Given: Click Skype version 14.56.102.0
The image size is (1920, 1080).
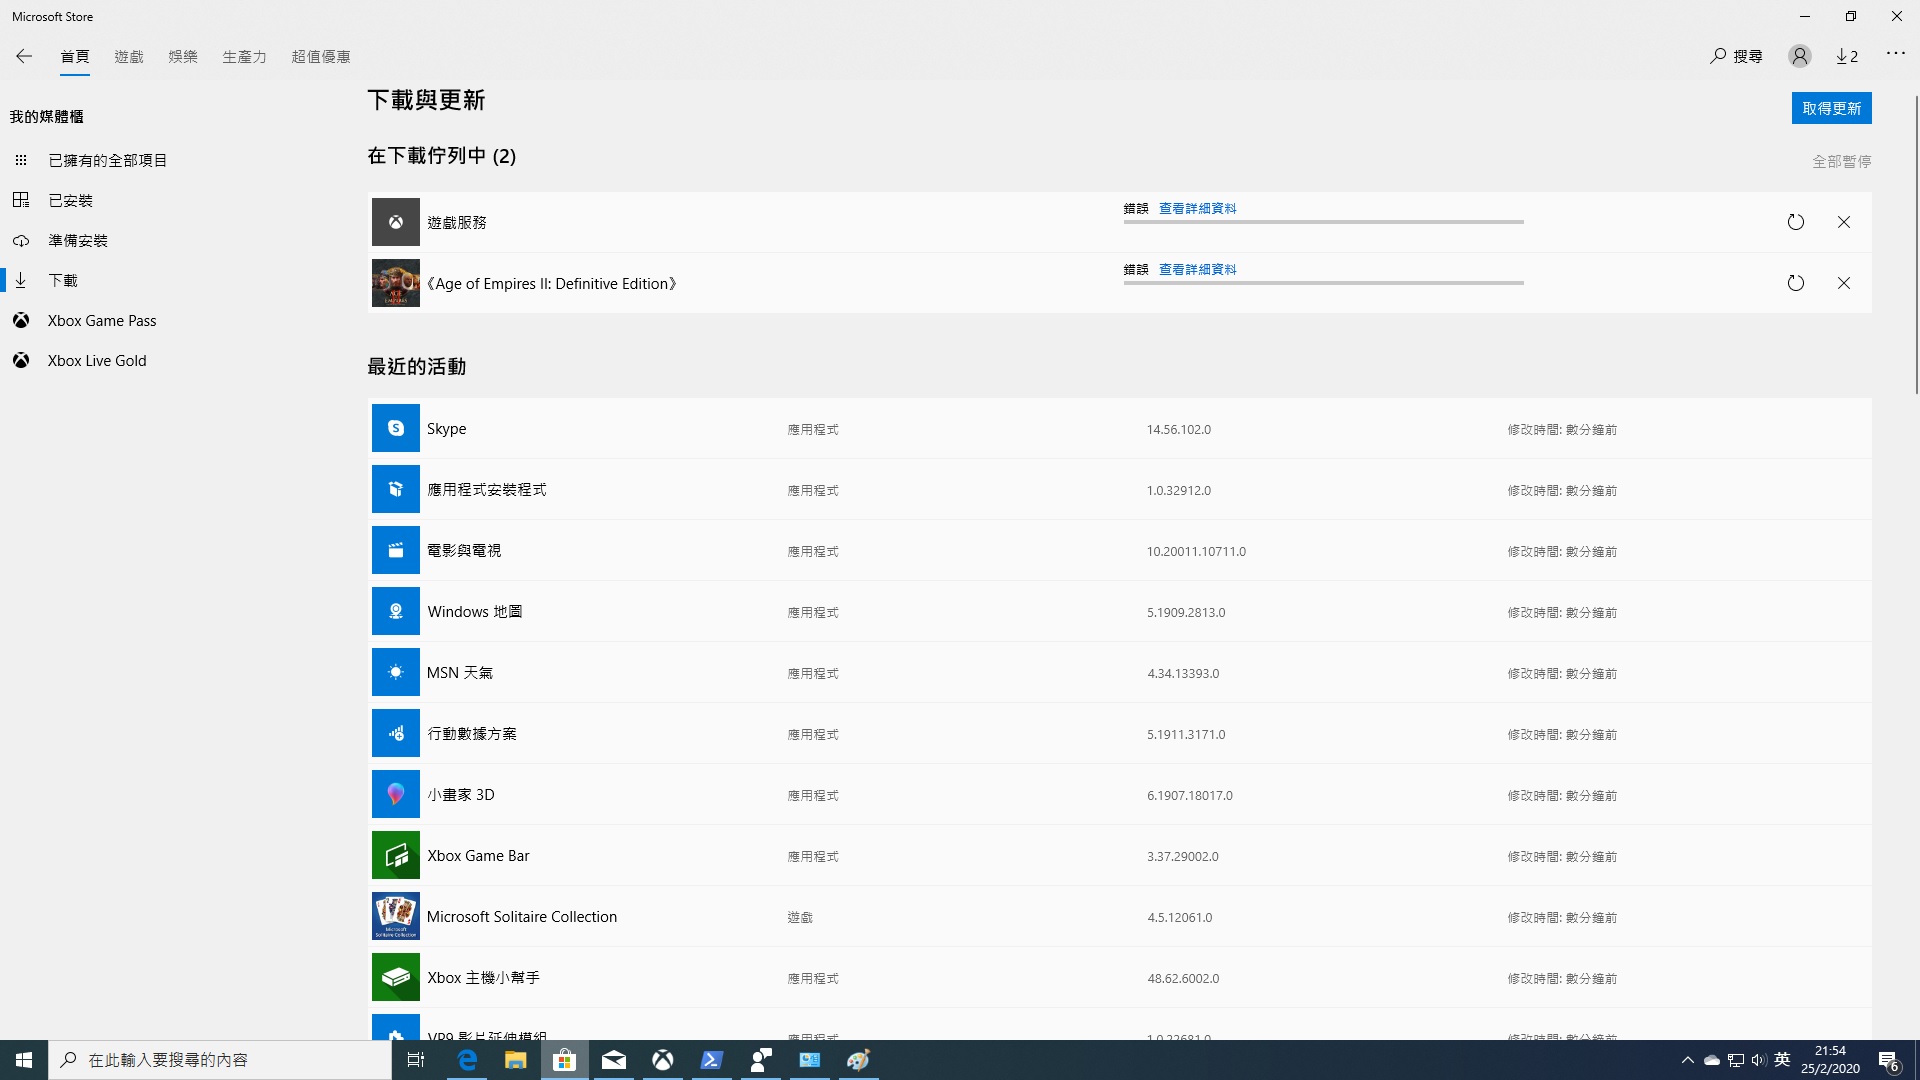Looking at the screenshot, I should (x=1178, y=429).
